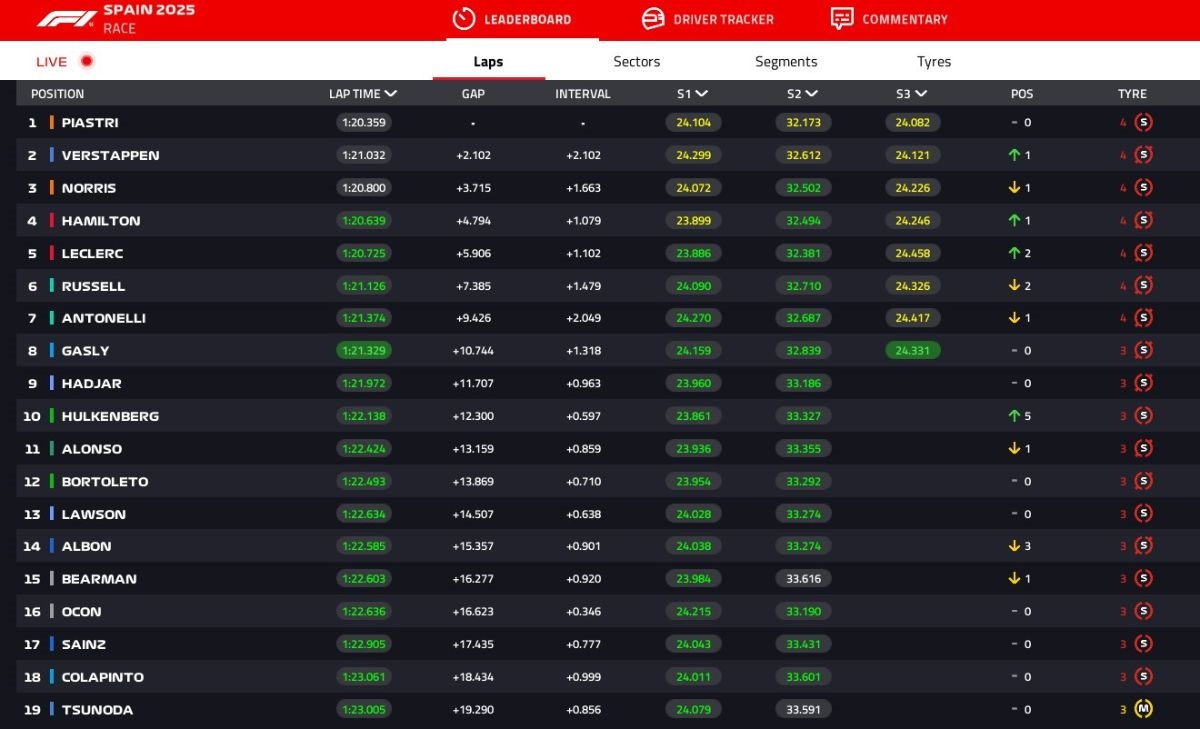This screenshot has height=729, width=1200.
Task: Click Norris's yellow position-down arrow
Action: click(1014, 188)
